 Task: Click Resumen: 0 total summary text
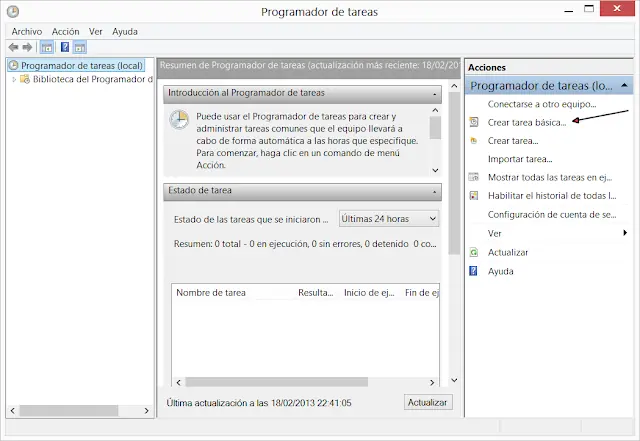pos(305,244)
